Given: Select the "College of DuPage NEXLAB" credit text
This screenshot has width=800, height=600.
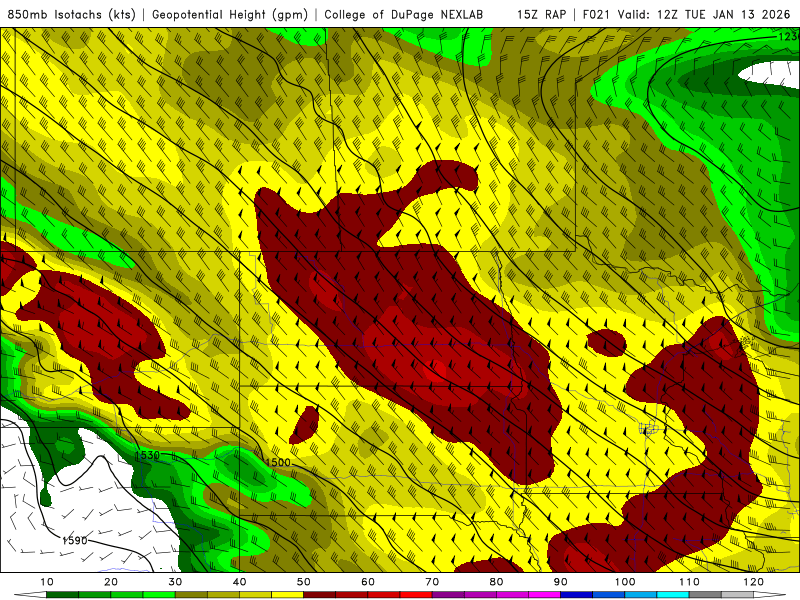Looking at the screenshot, I should (404, 14).
